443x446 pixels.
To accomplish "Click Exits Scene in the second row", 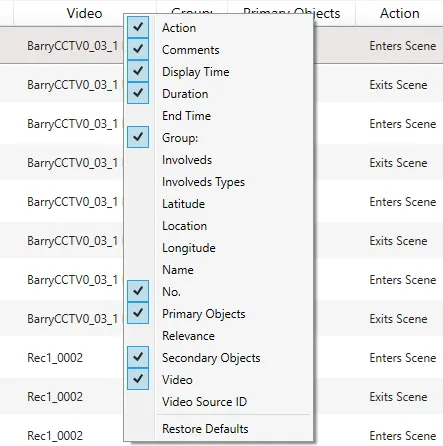I will pos(398,85).
